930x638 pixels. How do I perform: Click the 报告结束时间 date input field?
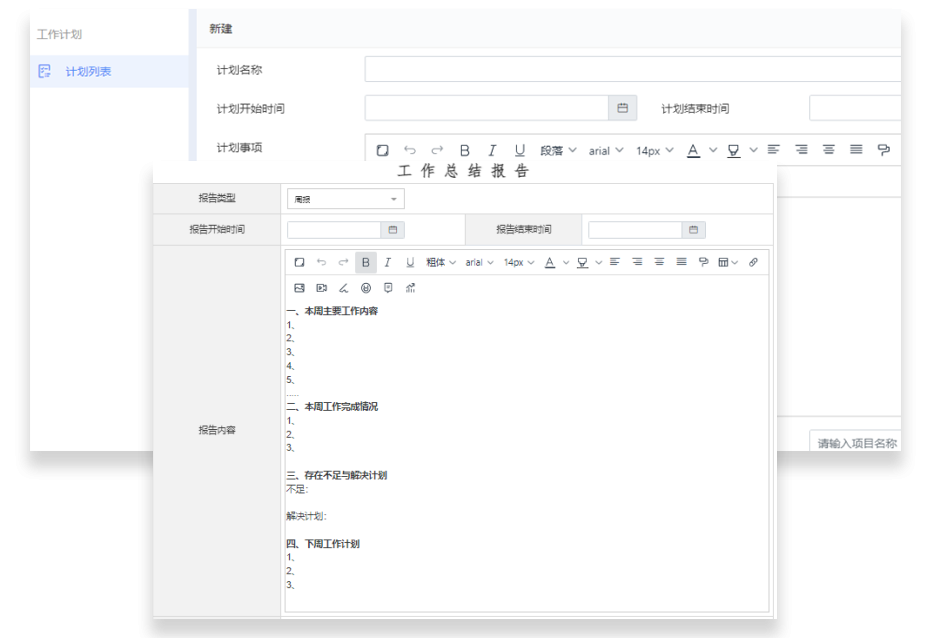point(635,229)
